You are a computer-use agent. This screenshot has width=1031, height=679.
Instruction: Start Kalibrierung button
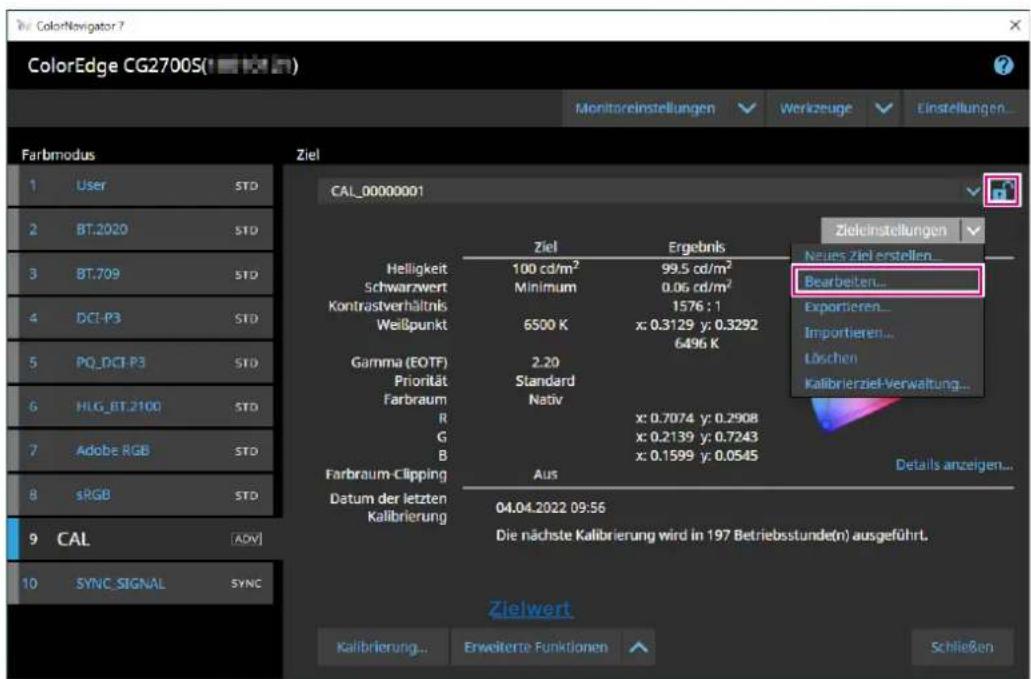pos(382,647)
